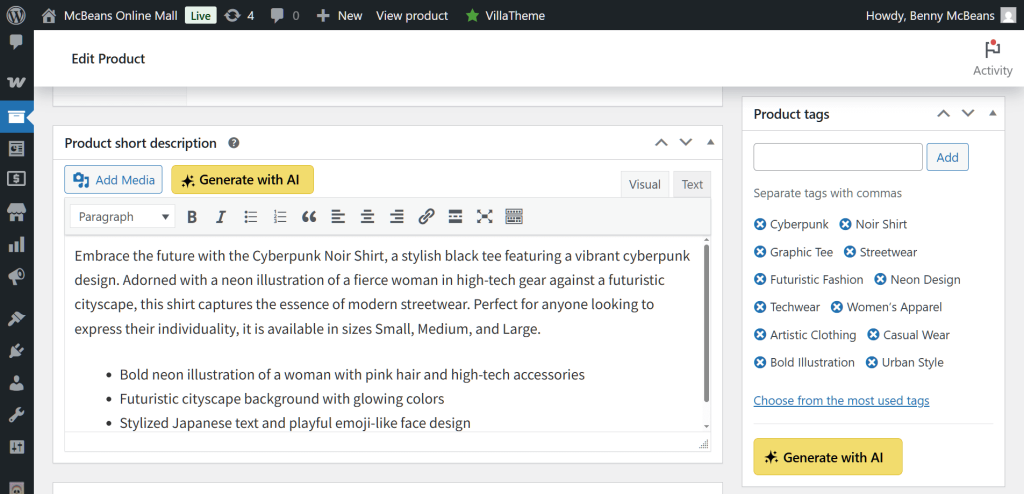This screenshot has height=494, width=1024.
Task: Click the editor resize handle corner
Action: pyautogui.click(x=704, y=444)
